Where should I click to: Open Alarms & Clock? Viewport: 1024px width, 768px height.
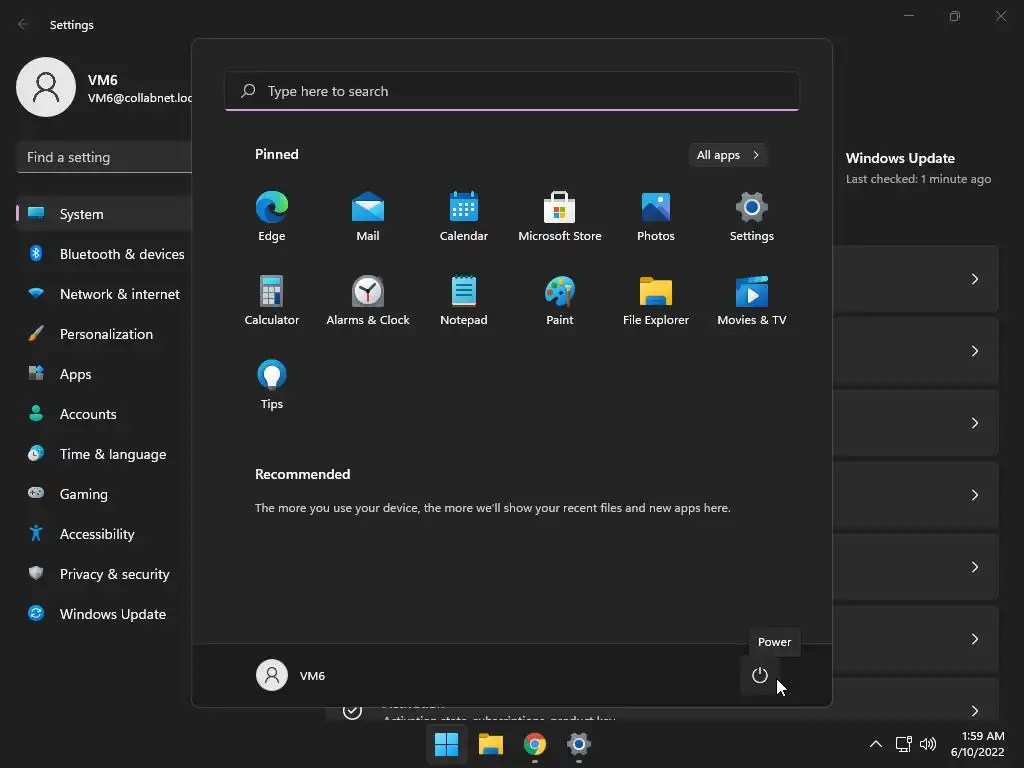point(368,300)
